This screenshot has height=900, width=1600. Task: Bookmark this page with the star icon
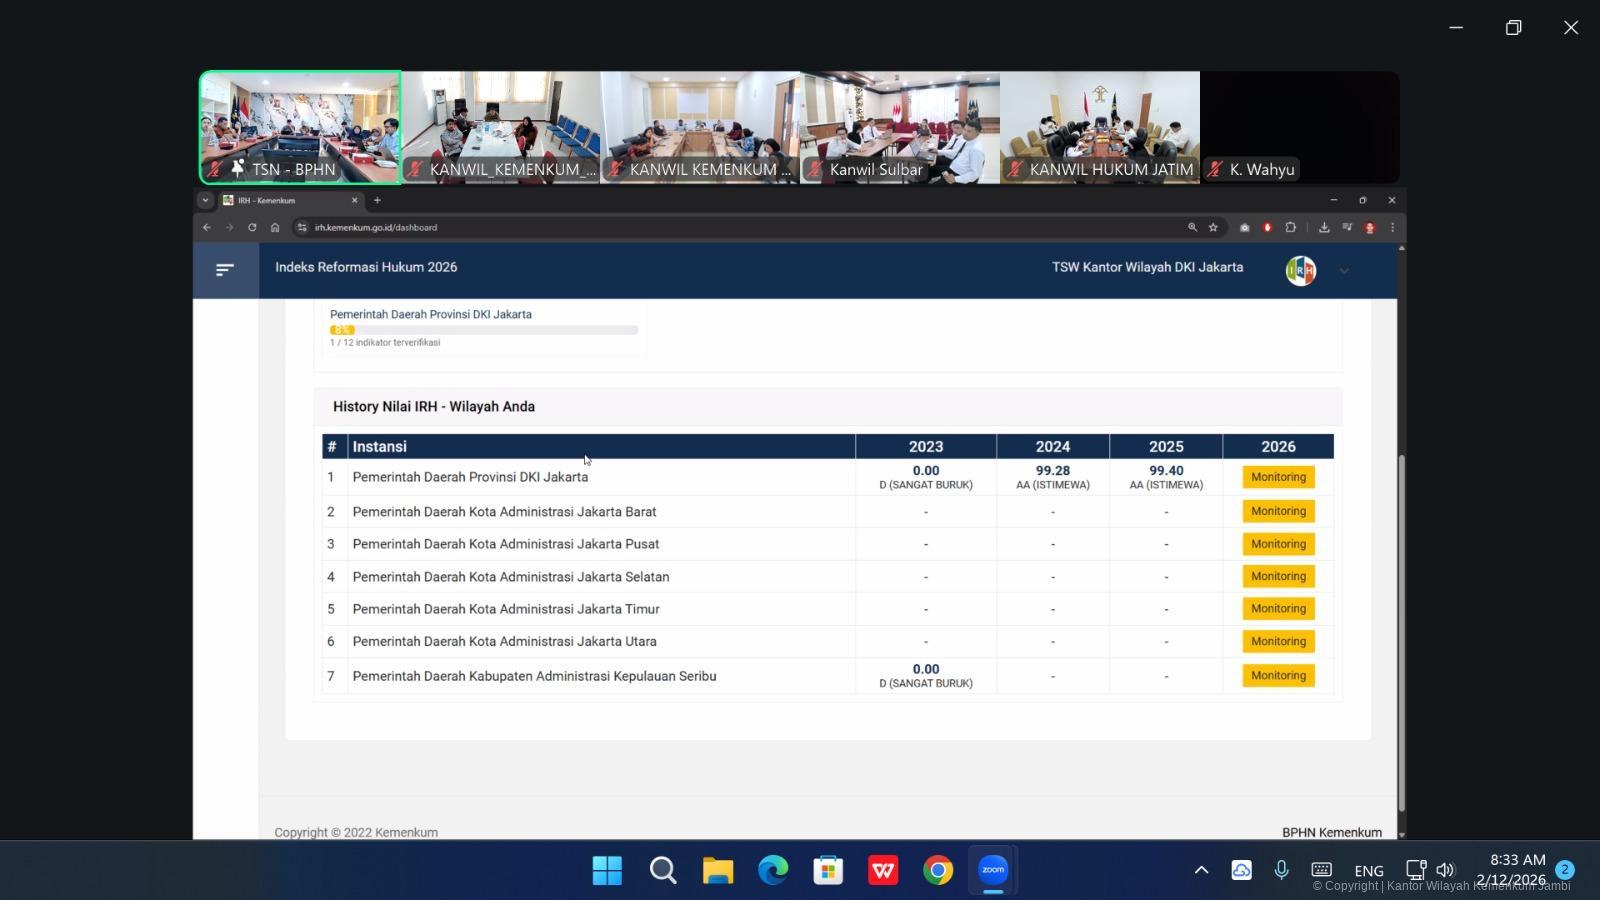pyautogui.click(x=1213, y=228)
